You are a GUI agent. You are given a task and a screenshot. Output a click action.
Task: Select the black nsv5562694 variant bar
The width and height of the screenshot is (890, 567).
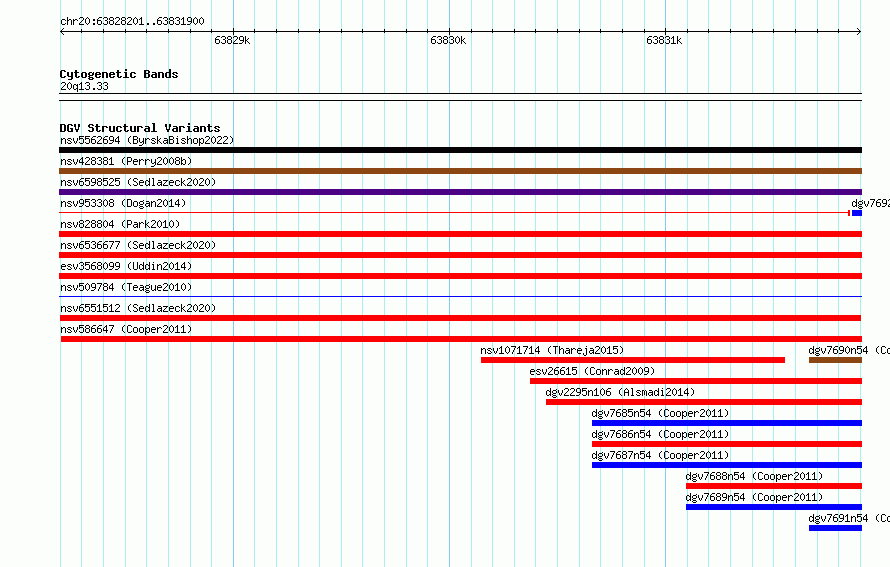[x=460, y=150]
